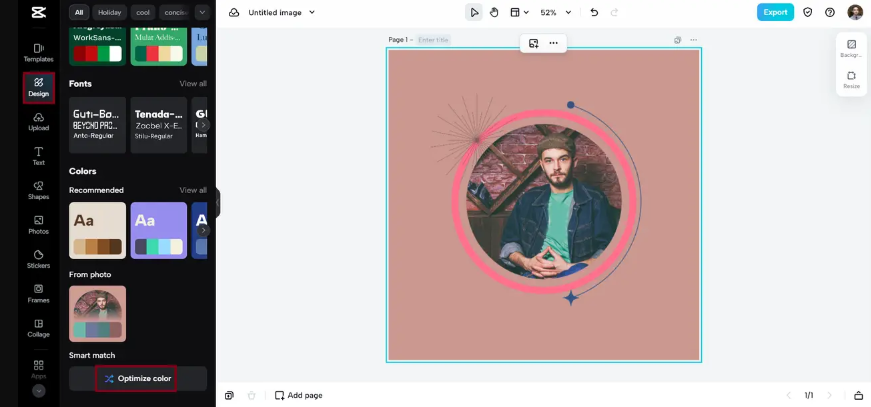Select the man's circular photo on canvas
Screen dimensions: 871x407
544,202
